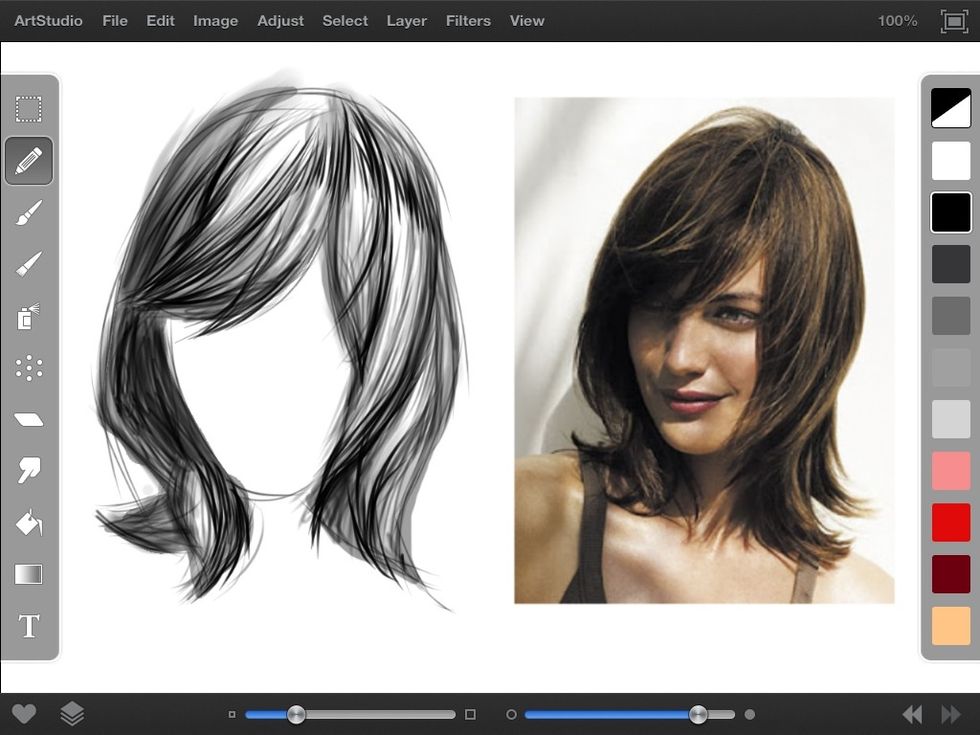Open the View menu

coord(527,21)
